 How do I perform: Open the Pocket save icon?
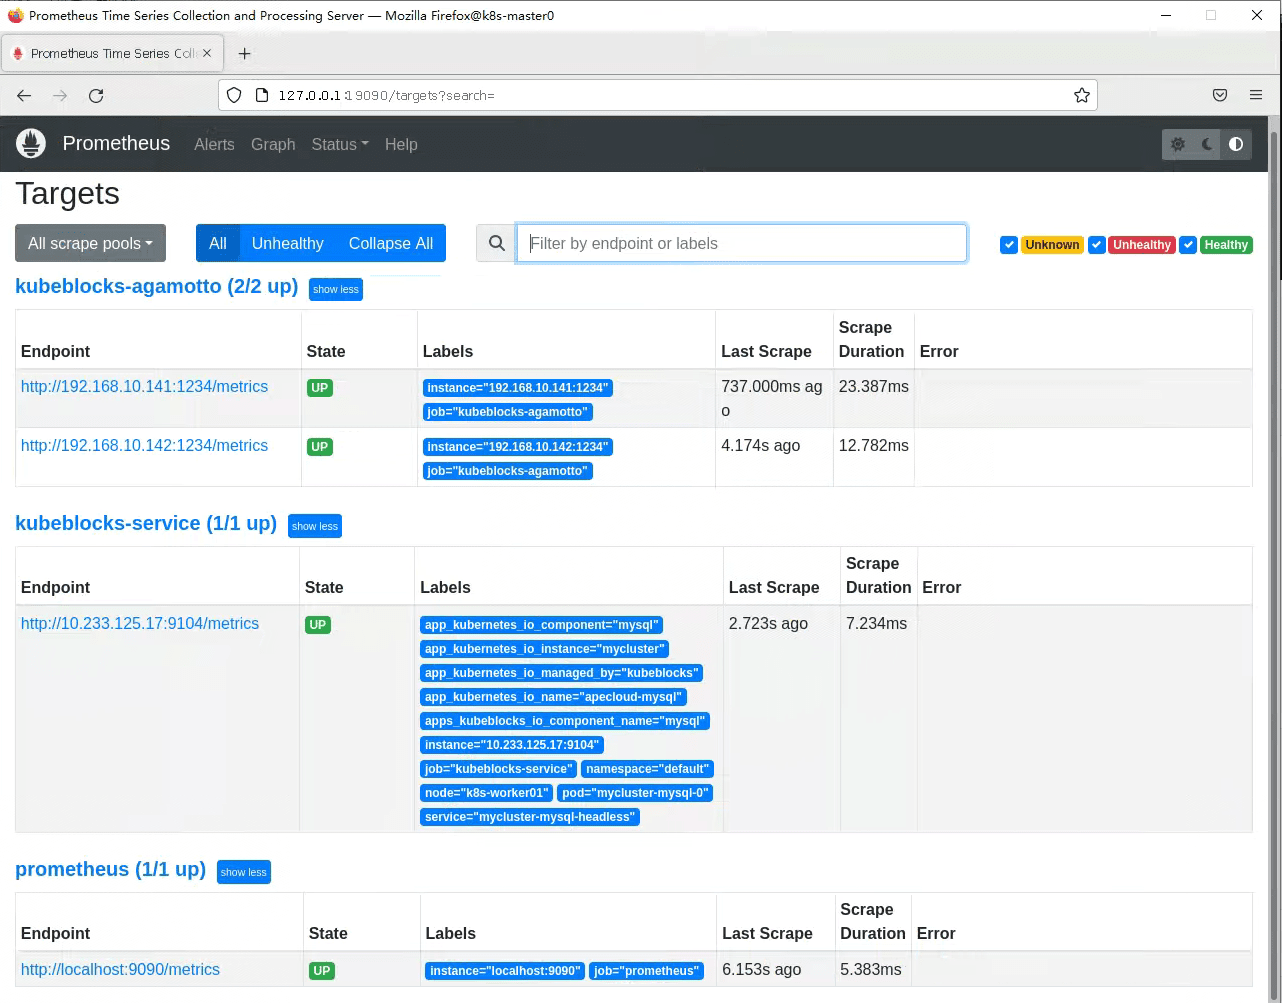(1220, 95)
